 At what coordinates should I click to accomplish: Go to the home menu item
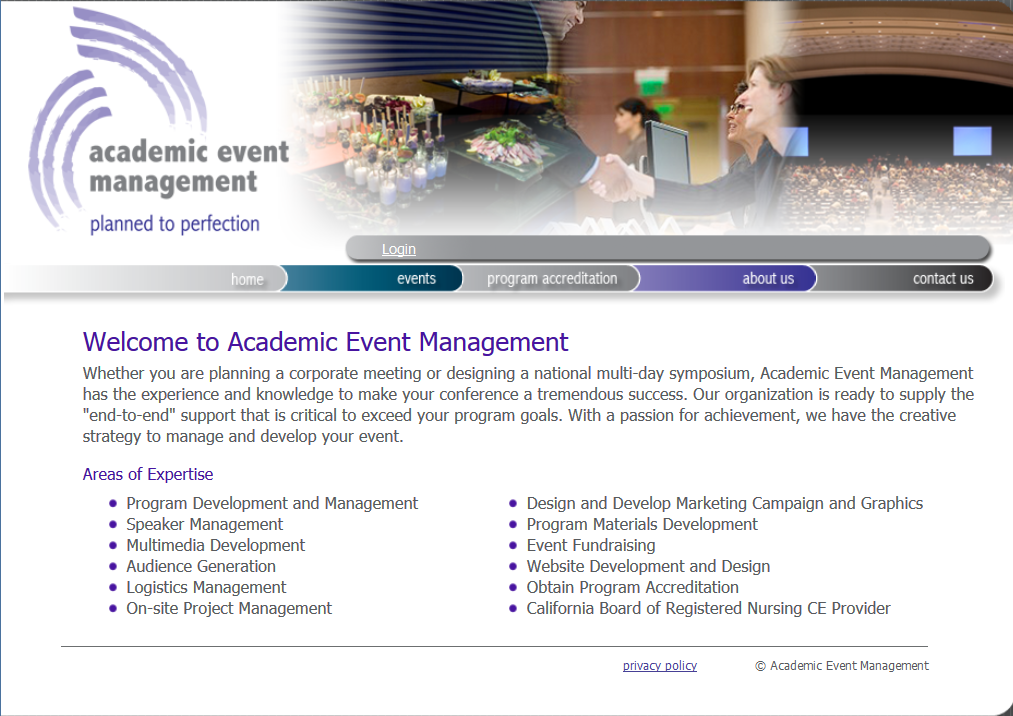247,279
